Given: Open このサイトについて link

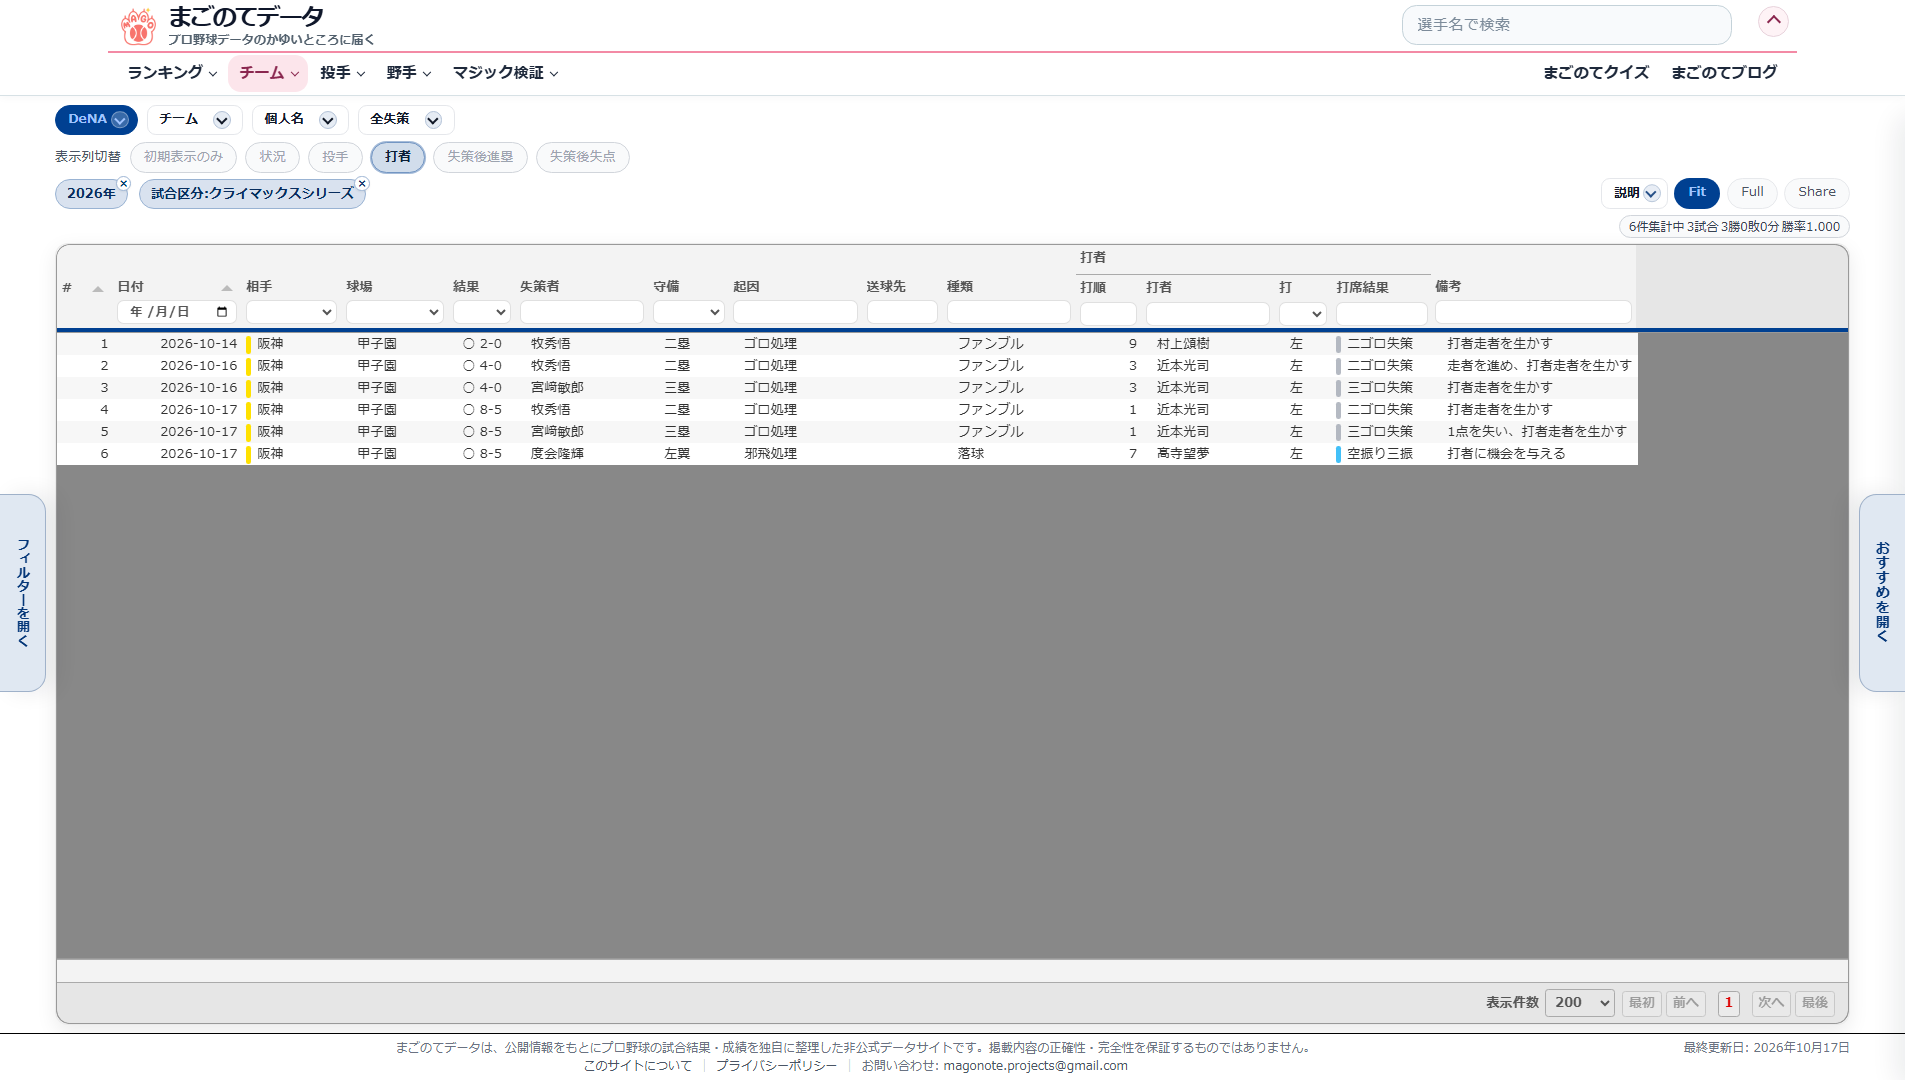Looking at the screenshot, I should pyautogui.click(x=637, y=1066).
